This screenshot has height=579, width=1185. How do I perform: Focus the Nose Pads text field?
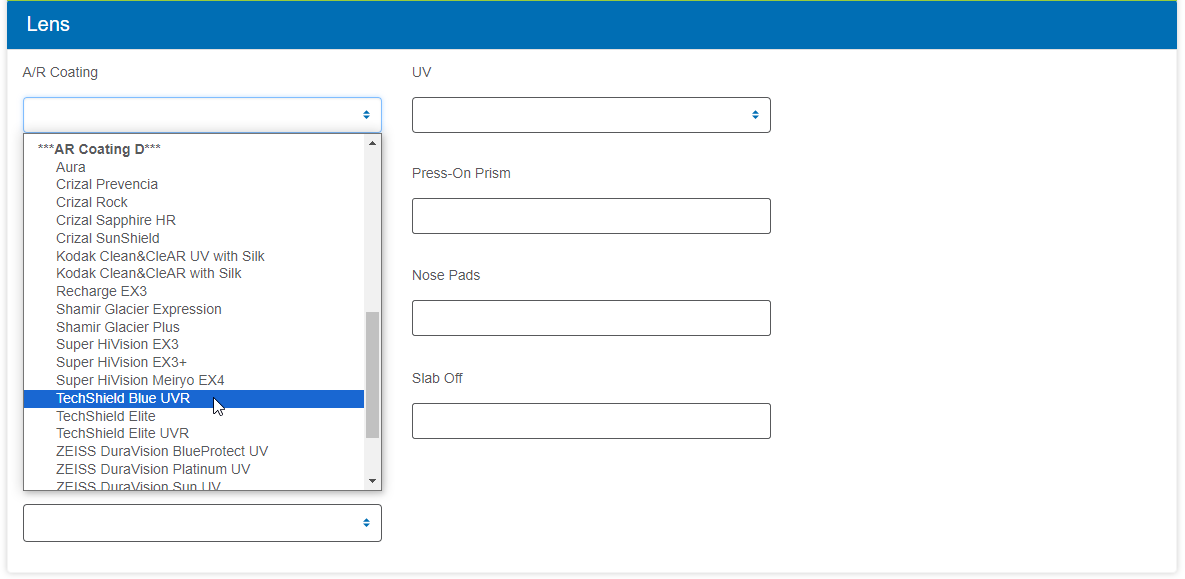(591, 318)
